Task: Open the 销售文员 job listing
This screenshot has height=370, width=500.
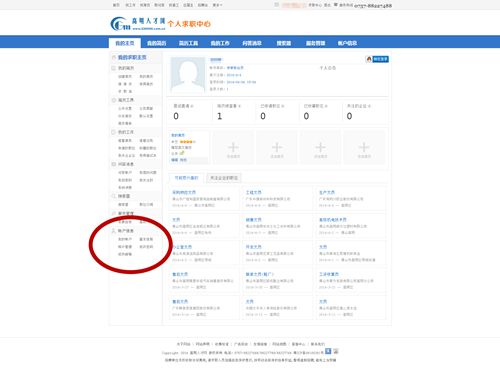Action: pos(253,220)
